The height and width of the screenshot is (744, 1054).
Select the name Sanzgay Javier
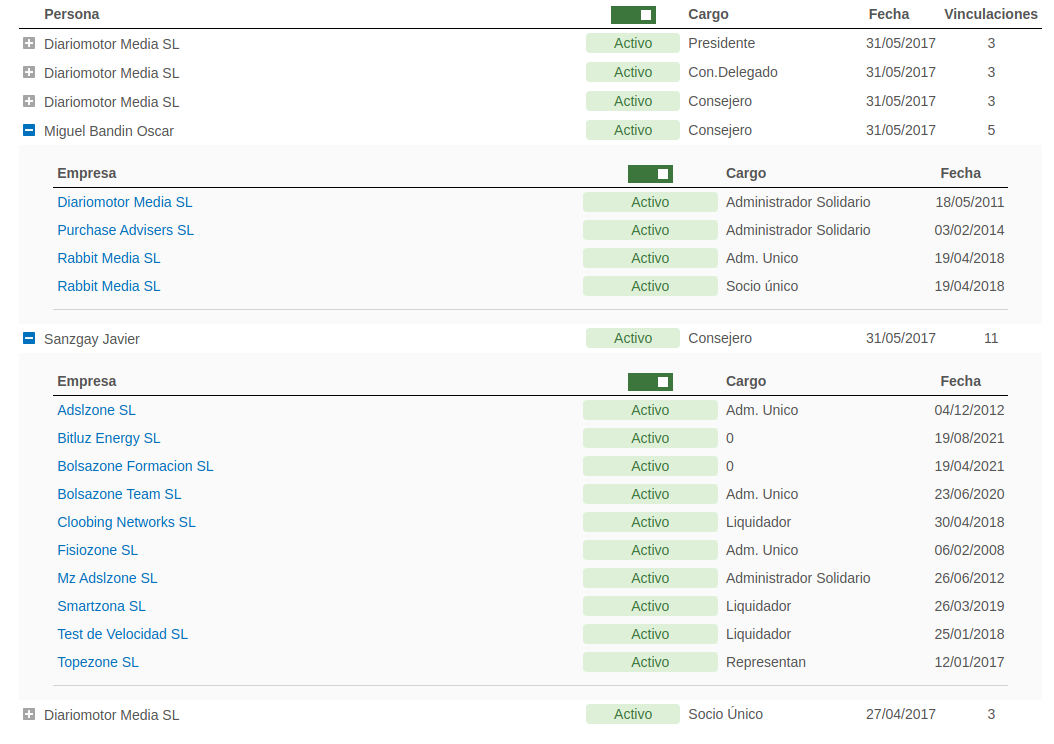pyautogui.click(x=91, y=339)
